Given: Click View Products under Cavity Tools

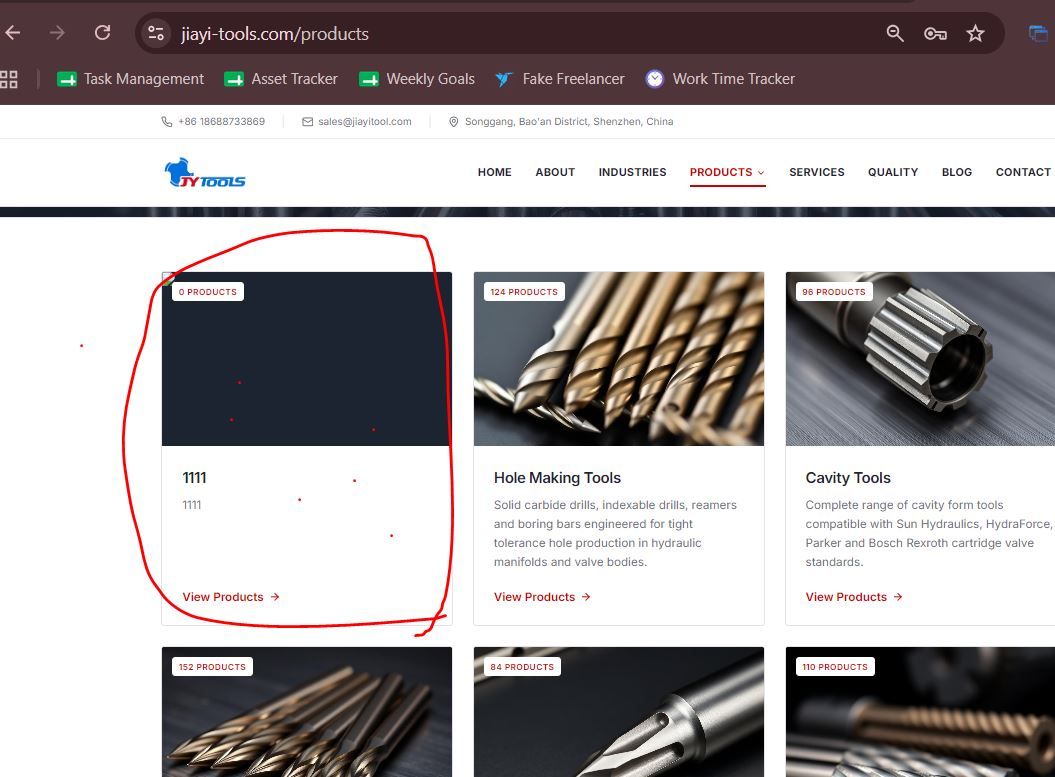Looking at the screenshot, I should (x=854, y=597).
